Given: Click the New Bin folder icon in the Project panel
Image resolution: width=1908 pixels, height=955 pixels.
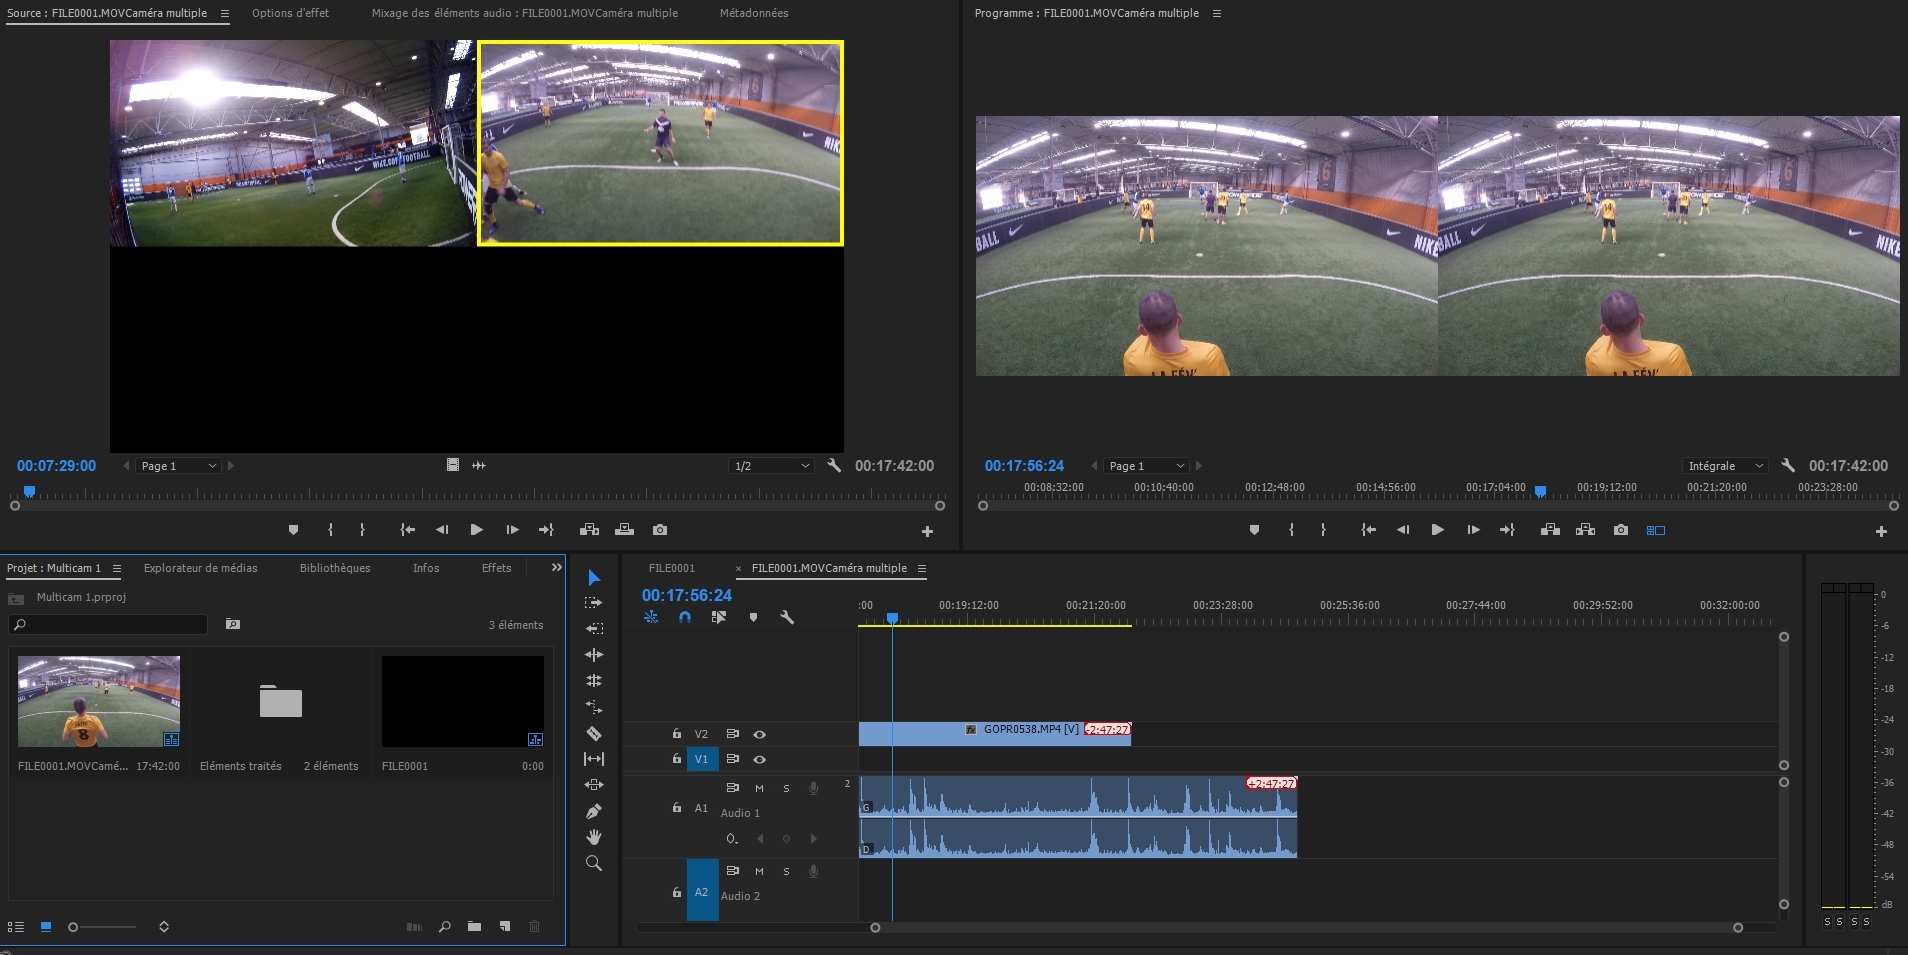Looking at the screenshot, I should 474,927.
